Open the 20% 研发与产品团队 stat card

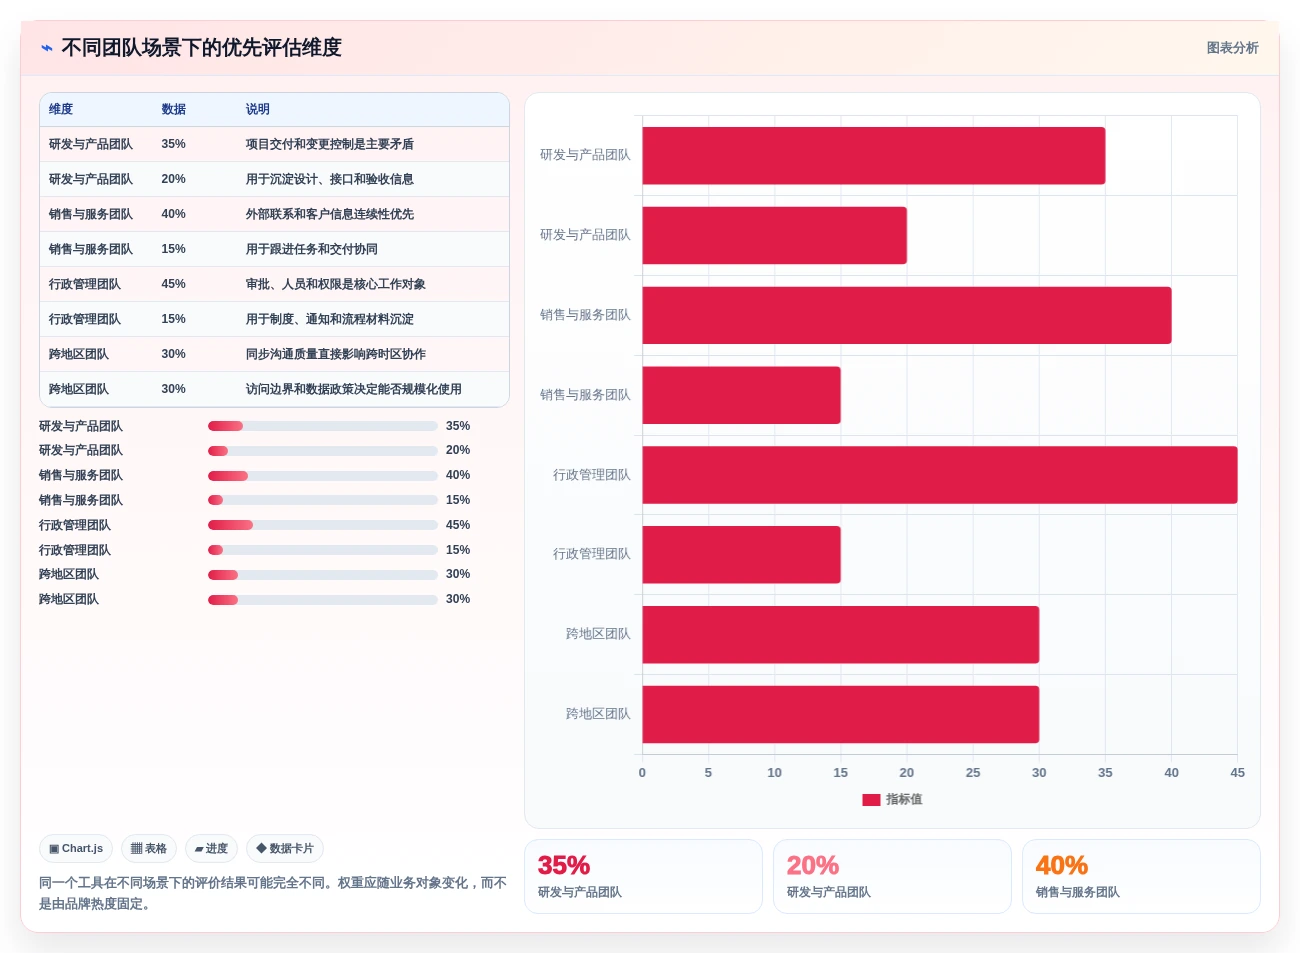point(892,876)
